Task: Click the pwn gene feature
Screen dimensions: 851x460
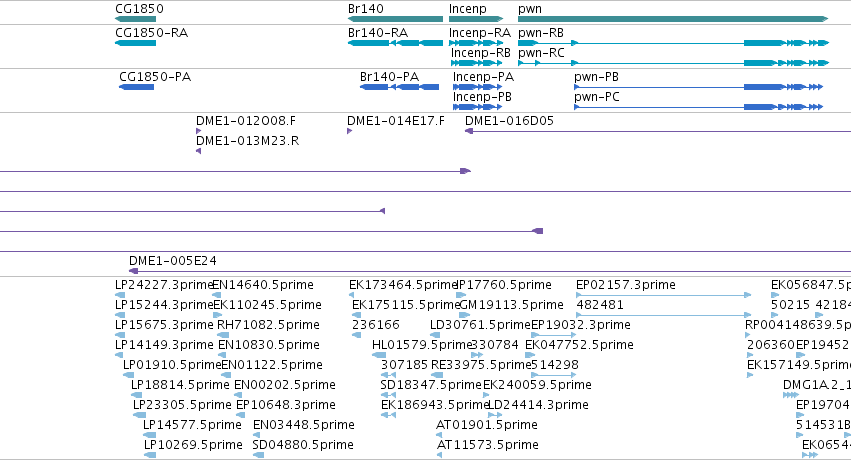Action: coord(673,19)
